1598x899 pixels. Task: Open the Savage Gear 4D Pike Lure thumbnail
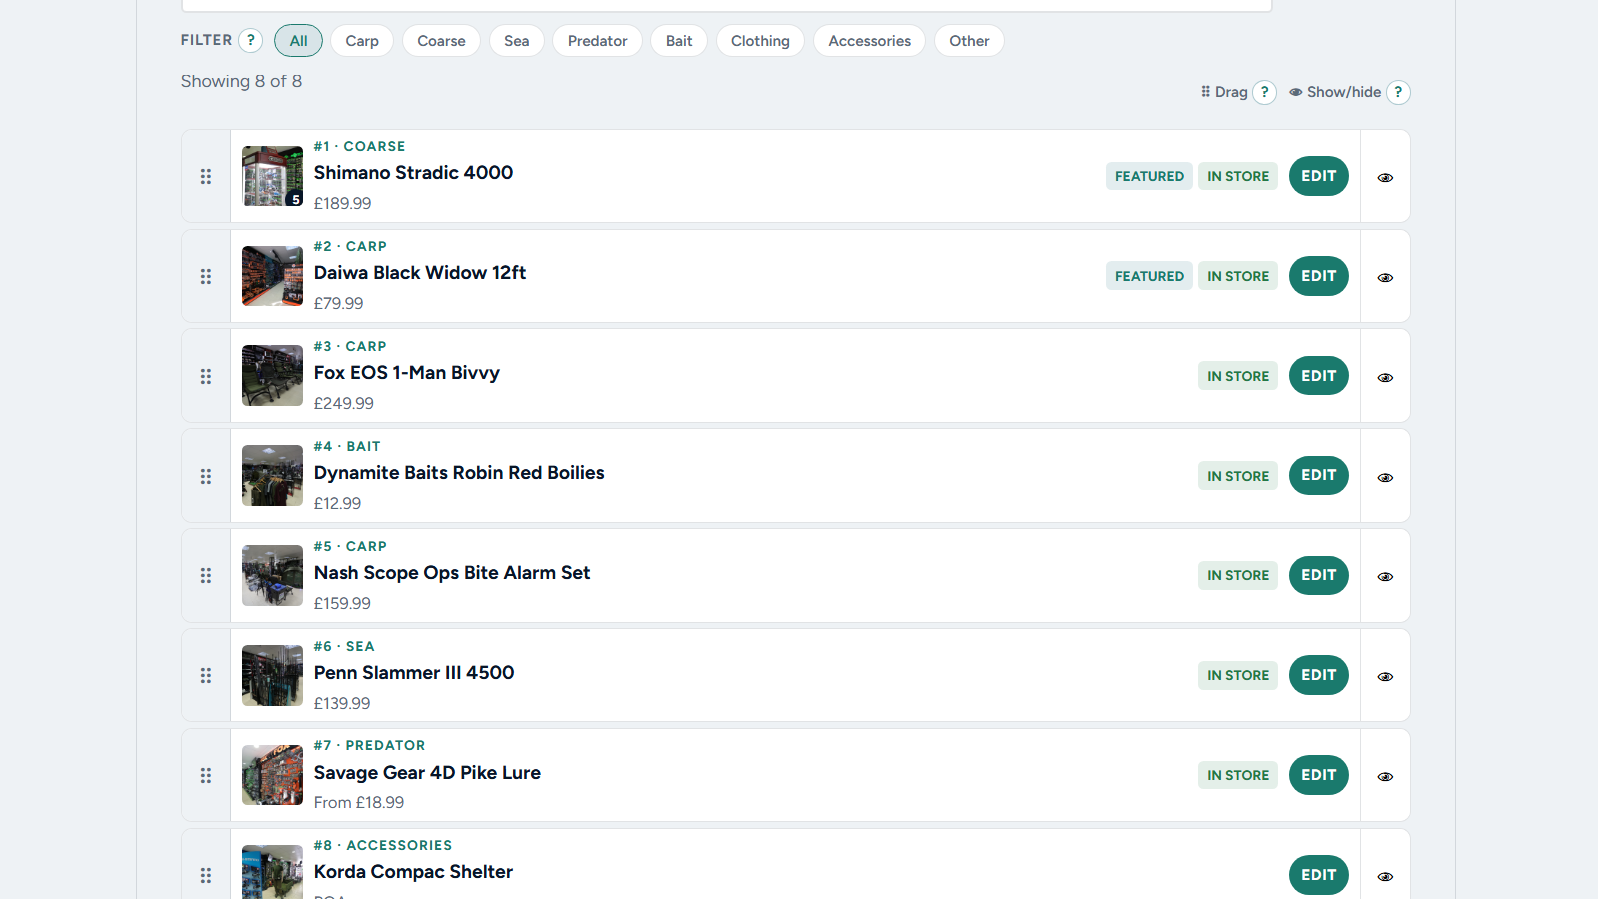tap(272, 775)
